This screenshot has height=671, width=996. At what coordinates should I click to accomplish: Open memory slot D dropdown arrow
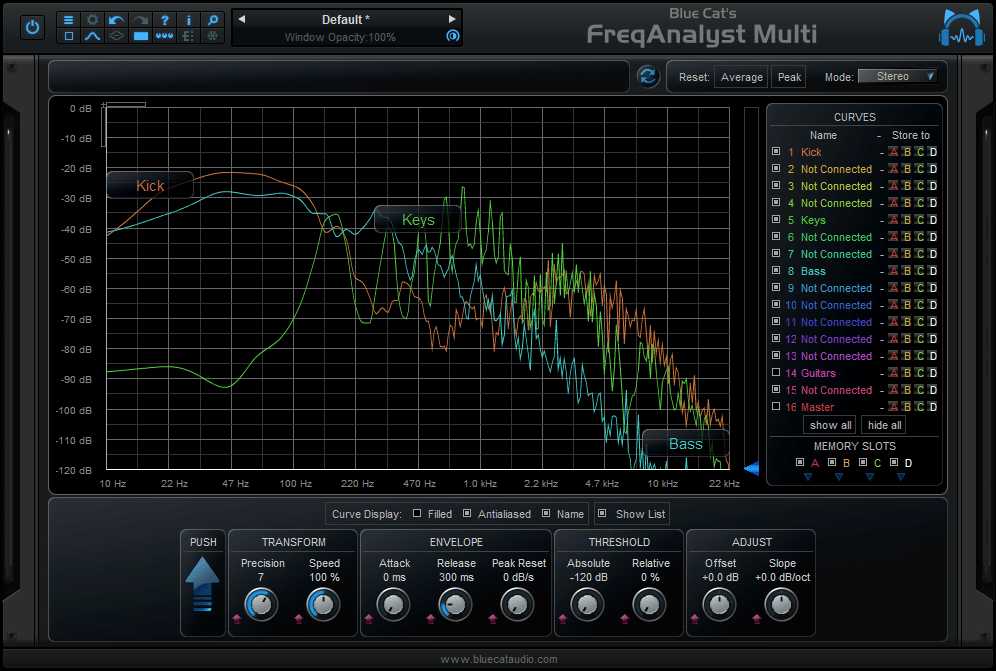901,477
